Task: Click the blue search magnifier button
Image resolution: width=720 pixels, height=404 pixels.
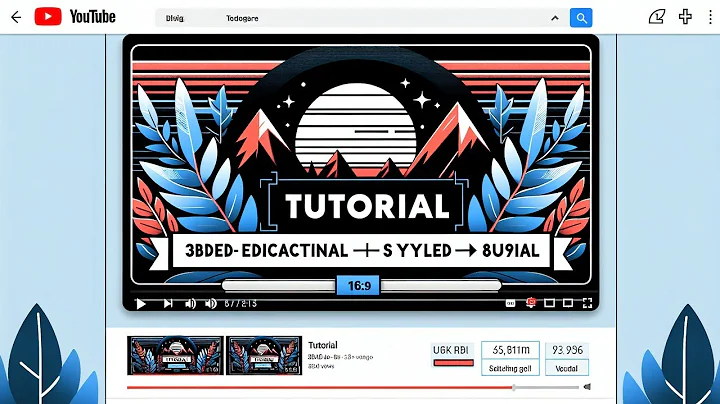Action: click(581, 18)
